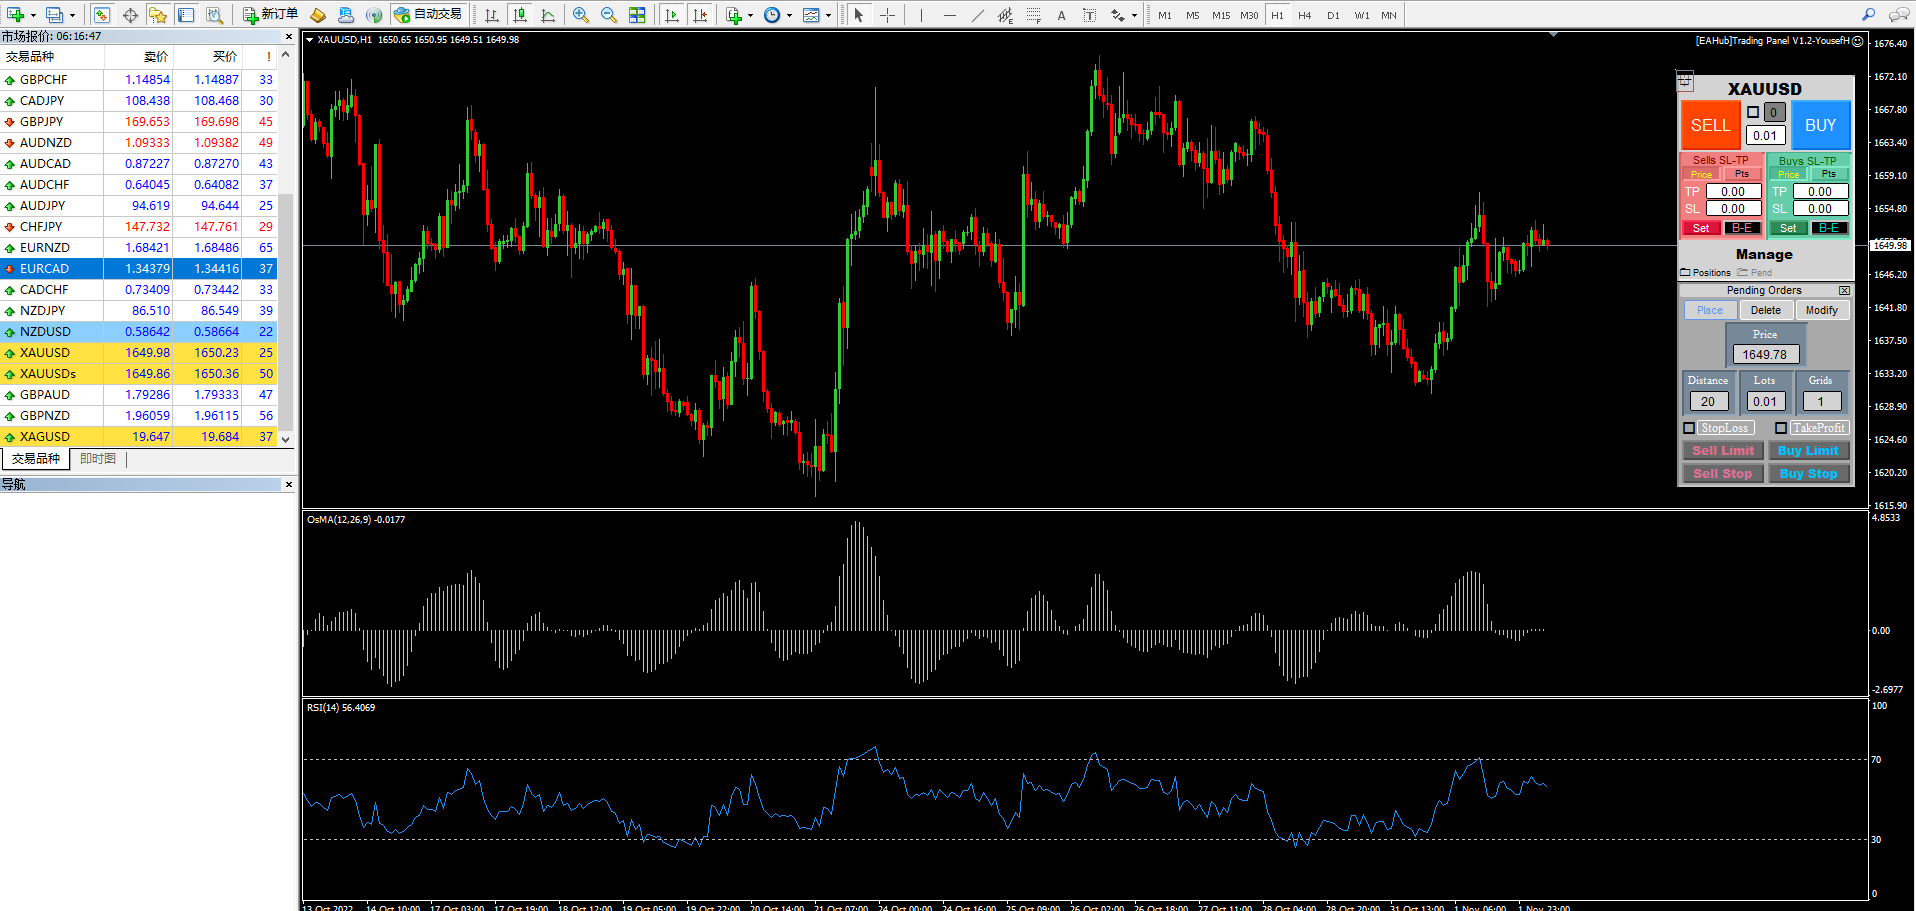Select the text label T tool
This screenshot has width=1916, height=911.
[x=1089, y=15]
